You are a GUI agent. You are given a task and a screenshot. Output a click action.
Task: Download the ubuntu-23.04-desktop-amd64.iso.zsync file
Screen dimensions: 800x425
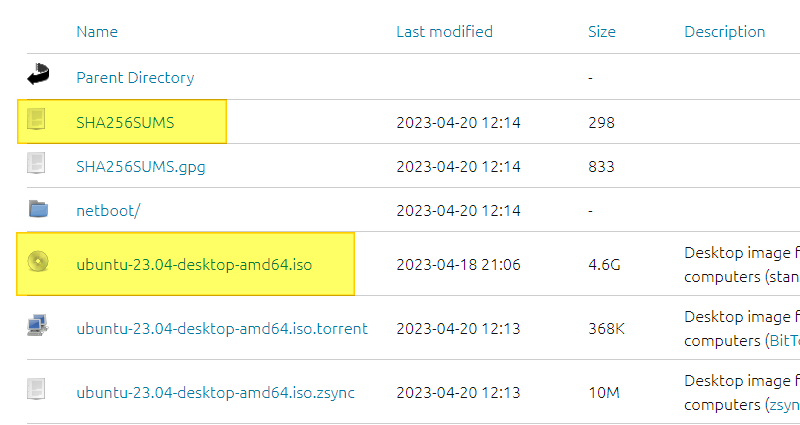tap(215, 393)
